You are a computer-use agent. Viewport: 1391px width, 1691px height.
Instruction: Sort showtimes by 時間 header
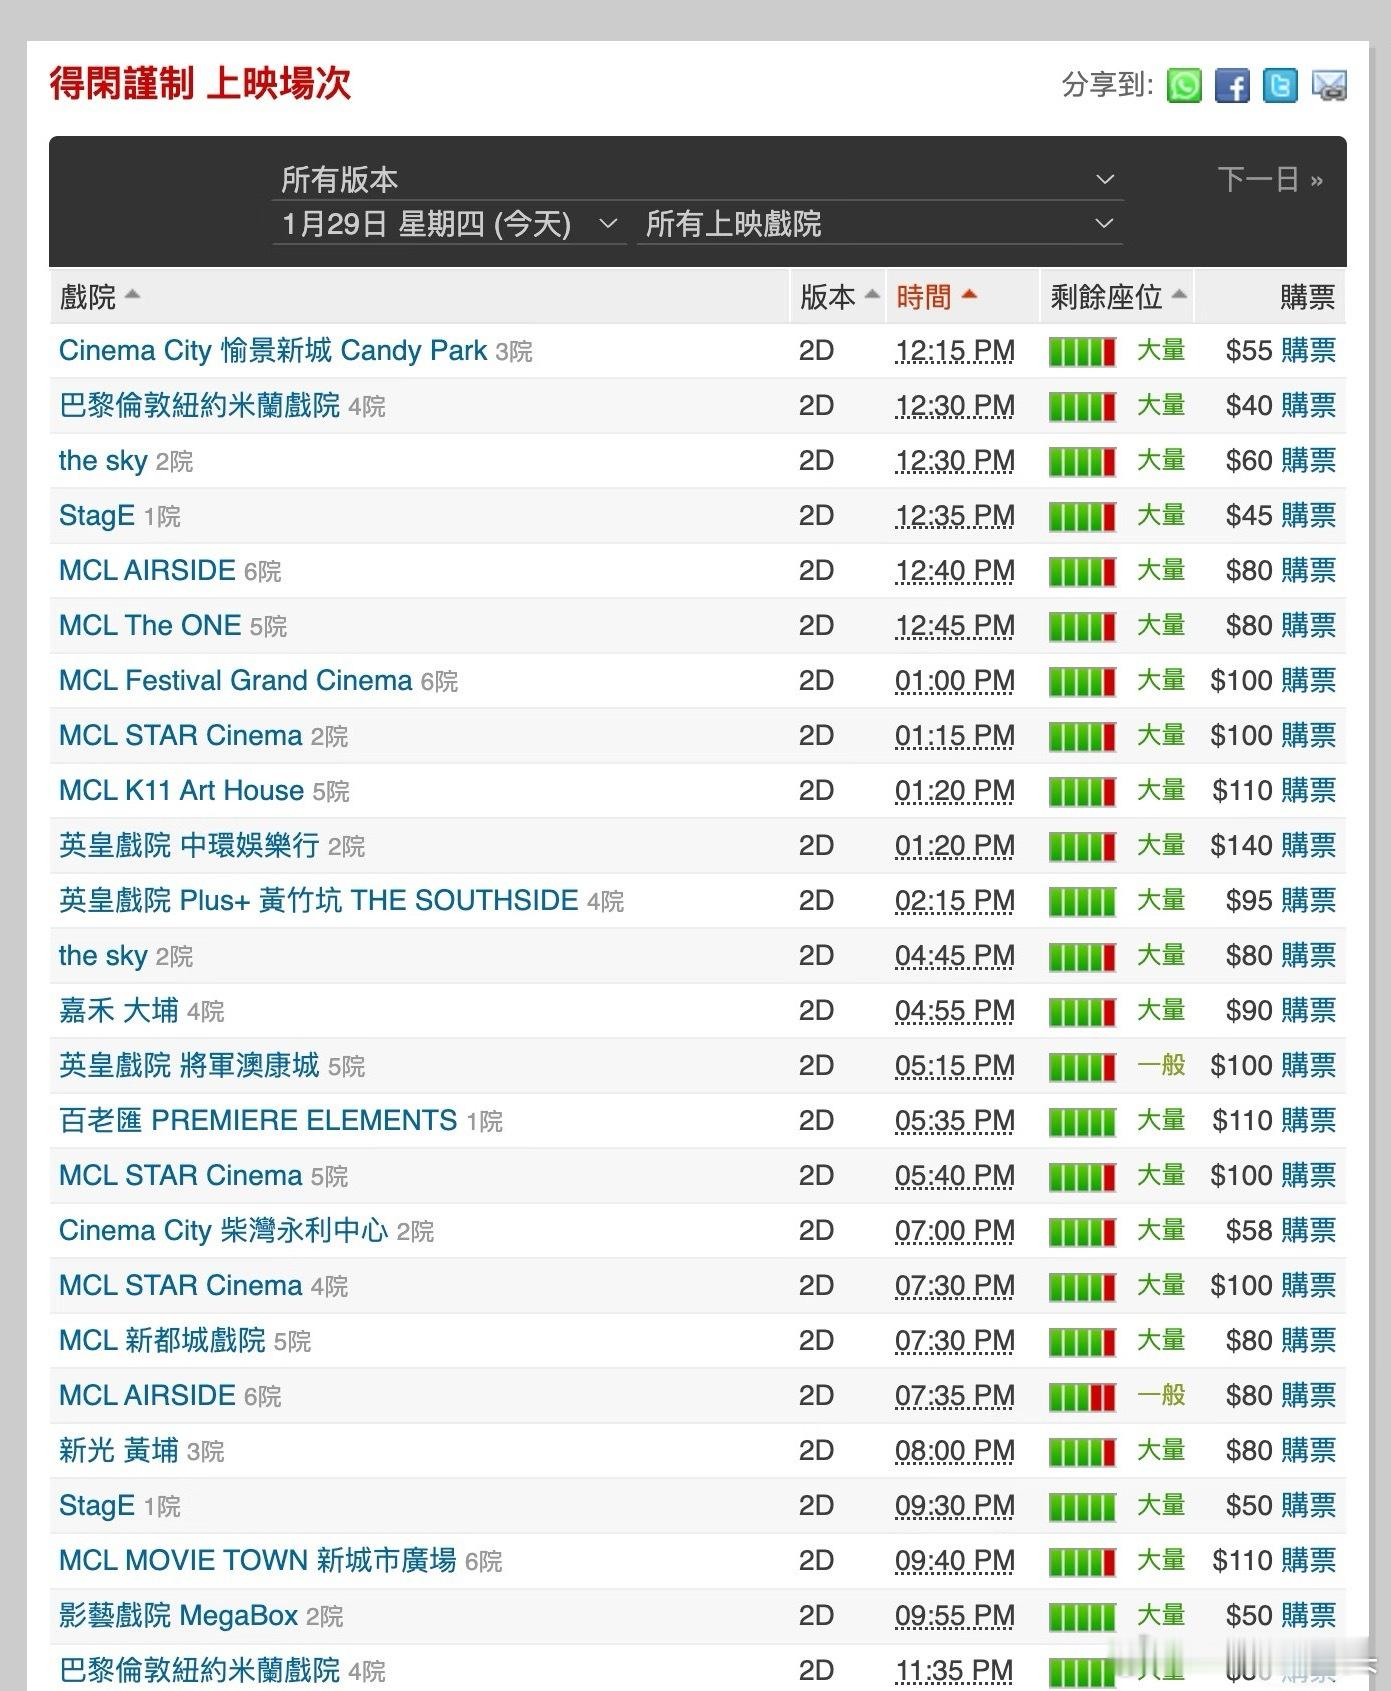[x=936, y=297]
